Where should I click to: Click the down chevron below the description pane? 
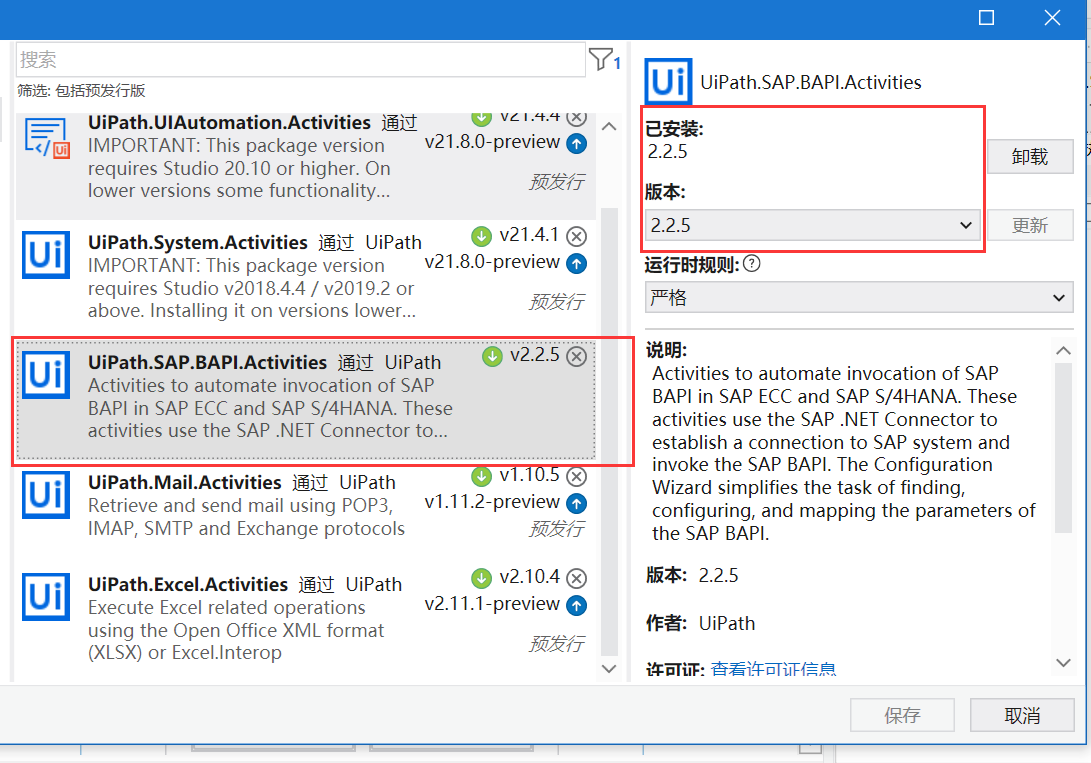click(x=1063, y=662)
